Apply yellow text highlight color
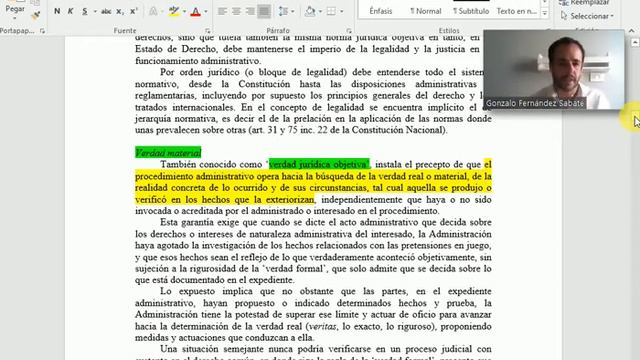 [x=174, y=11]
